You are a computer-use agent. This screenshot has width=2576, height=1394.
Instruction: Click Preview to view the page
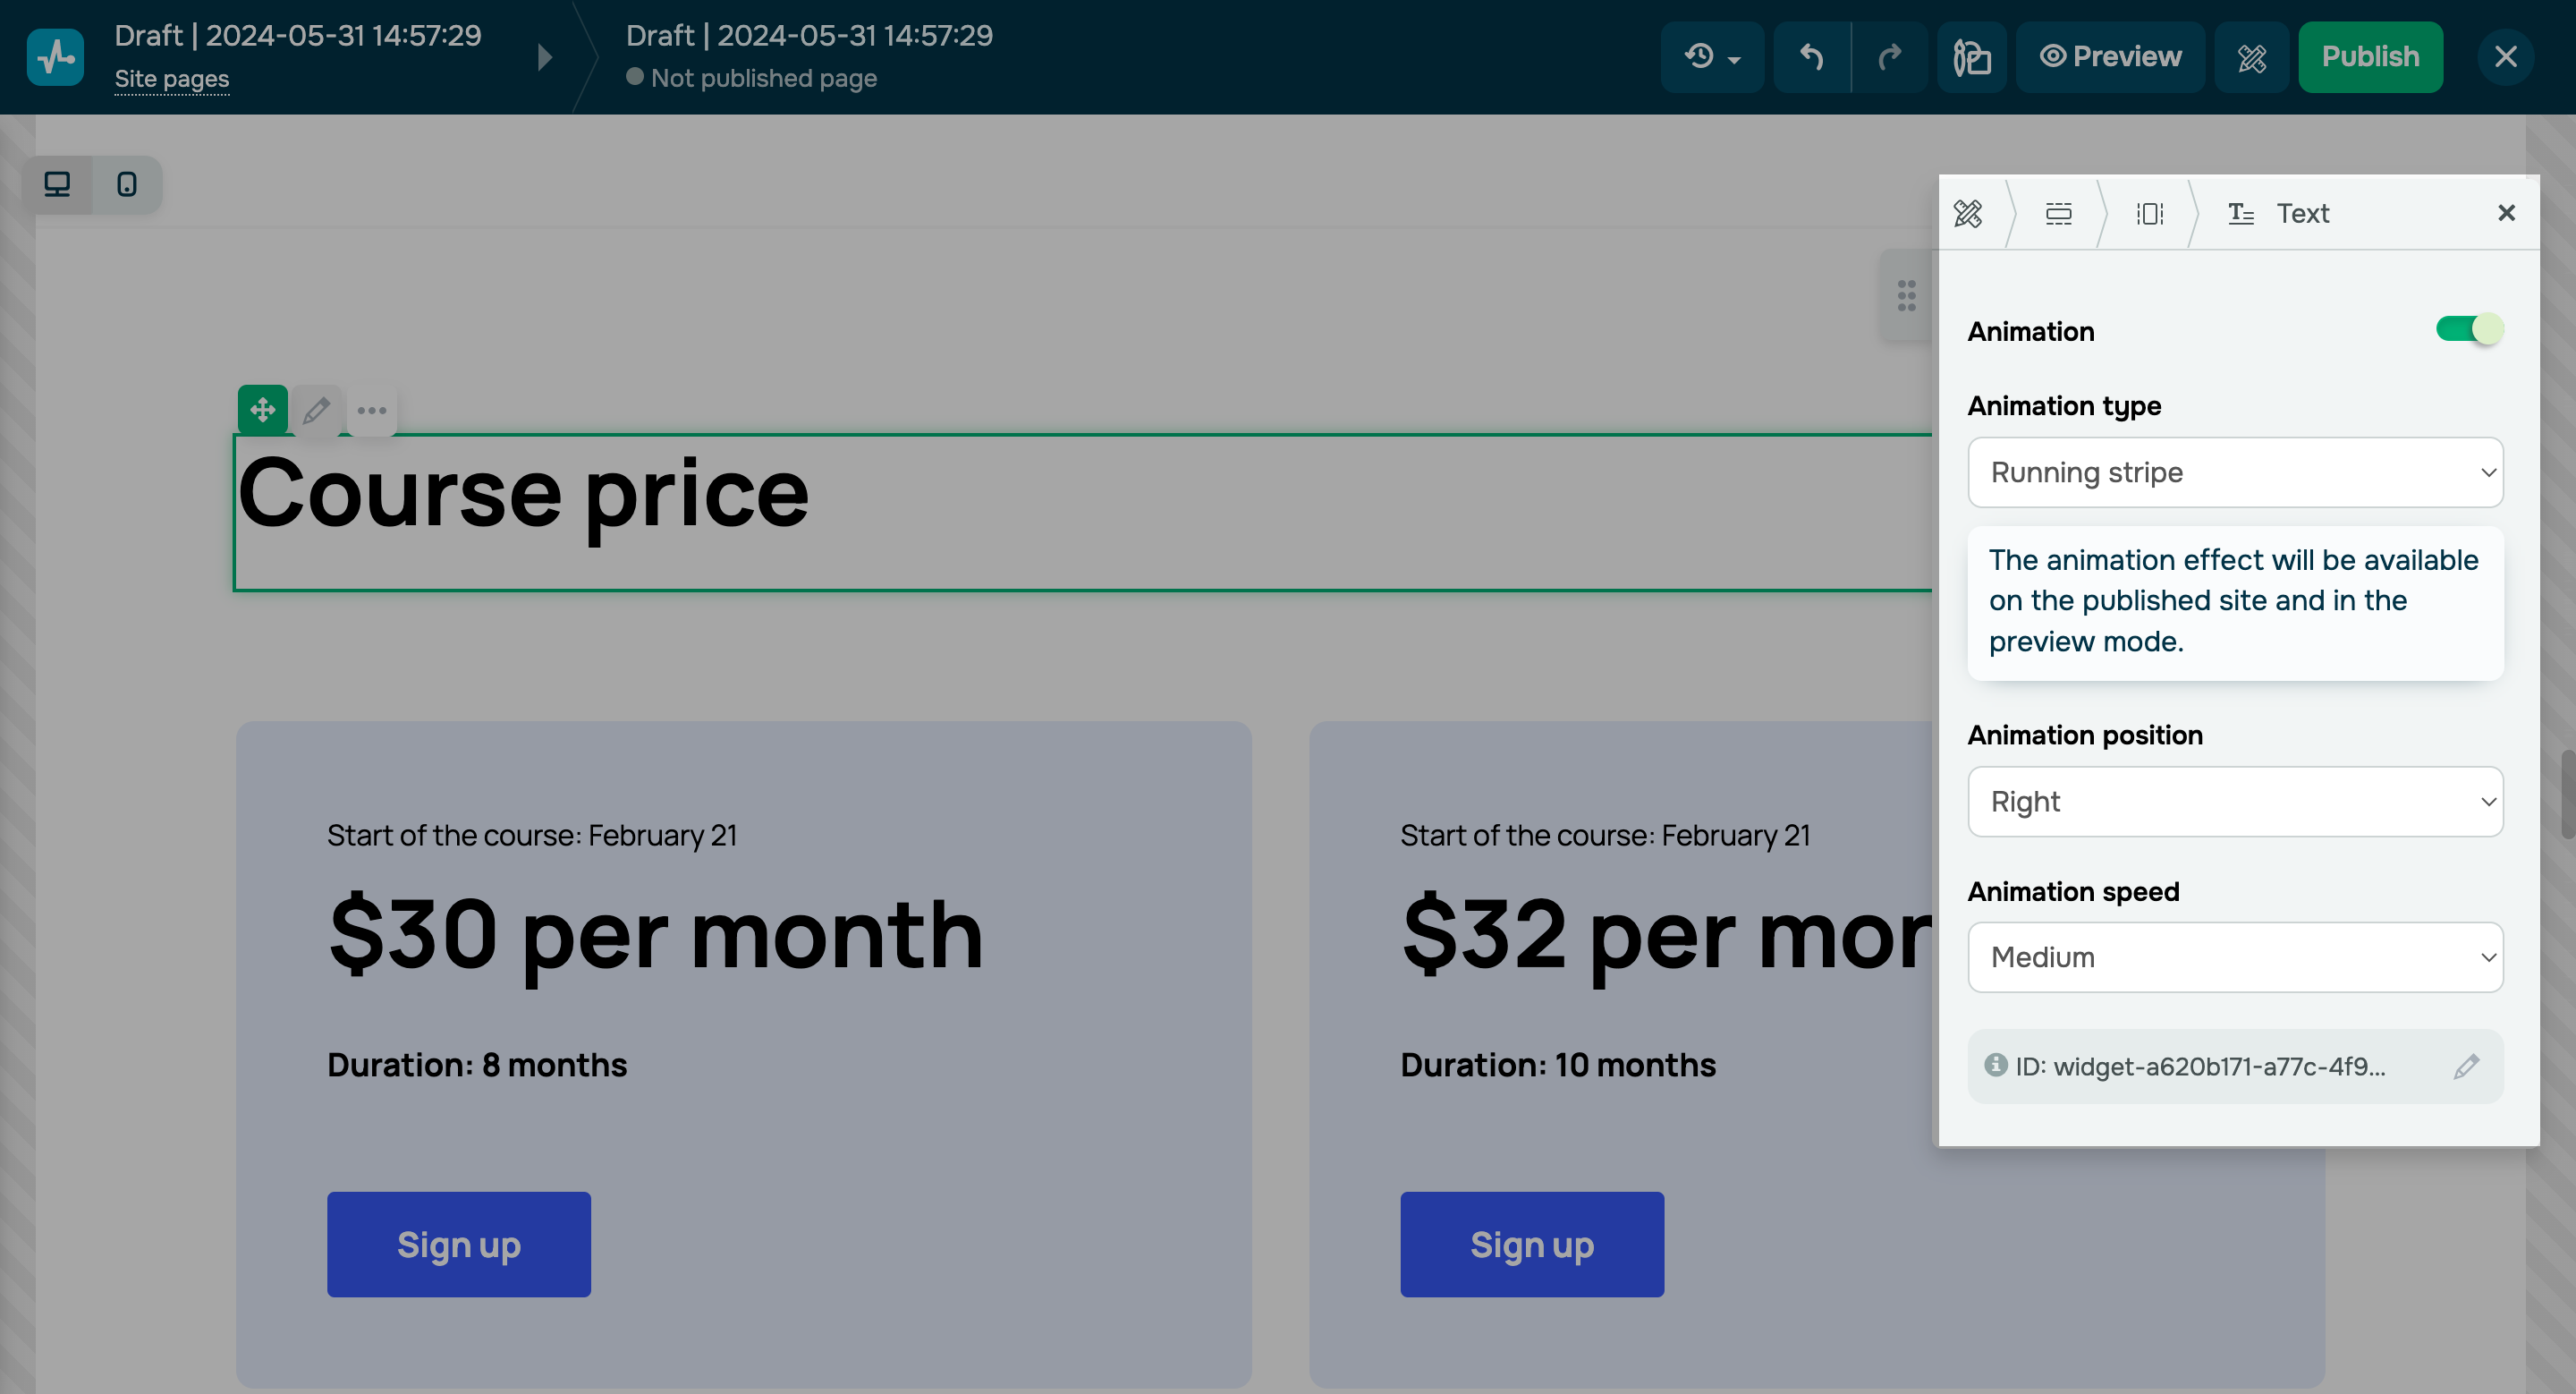(2111, 57)
